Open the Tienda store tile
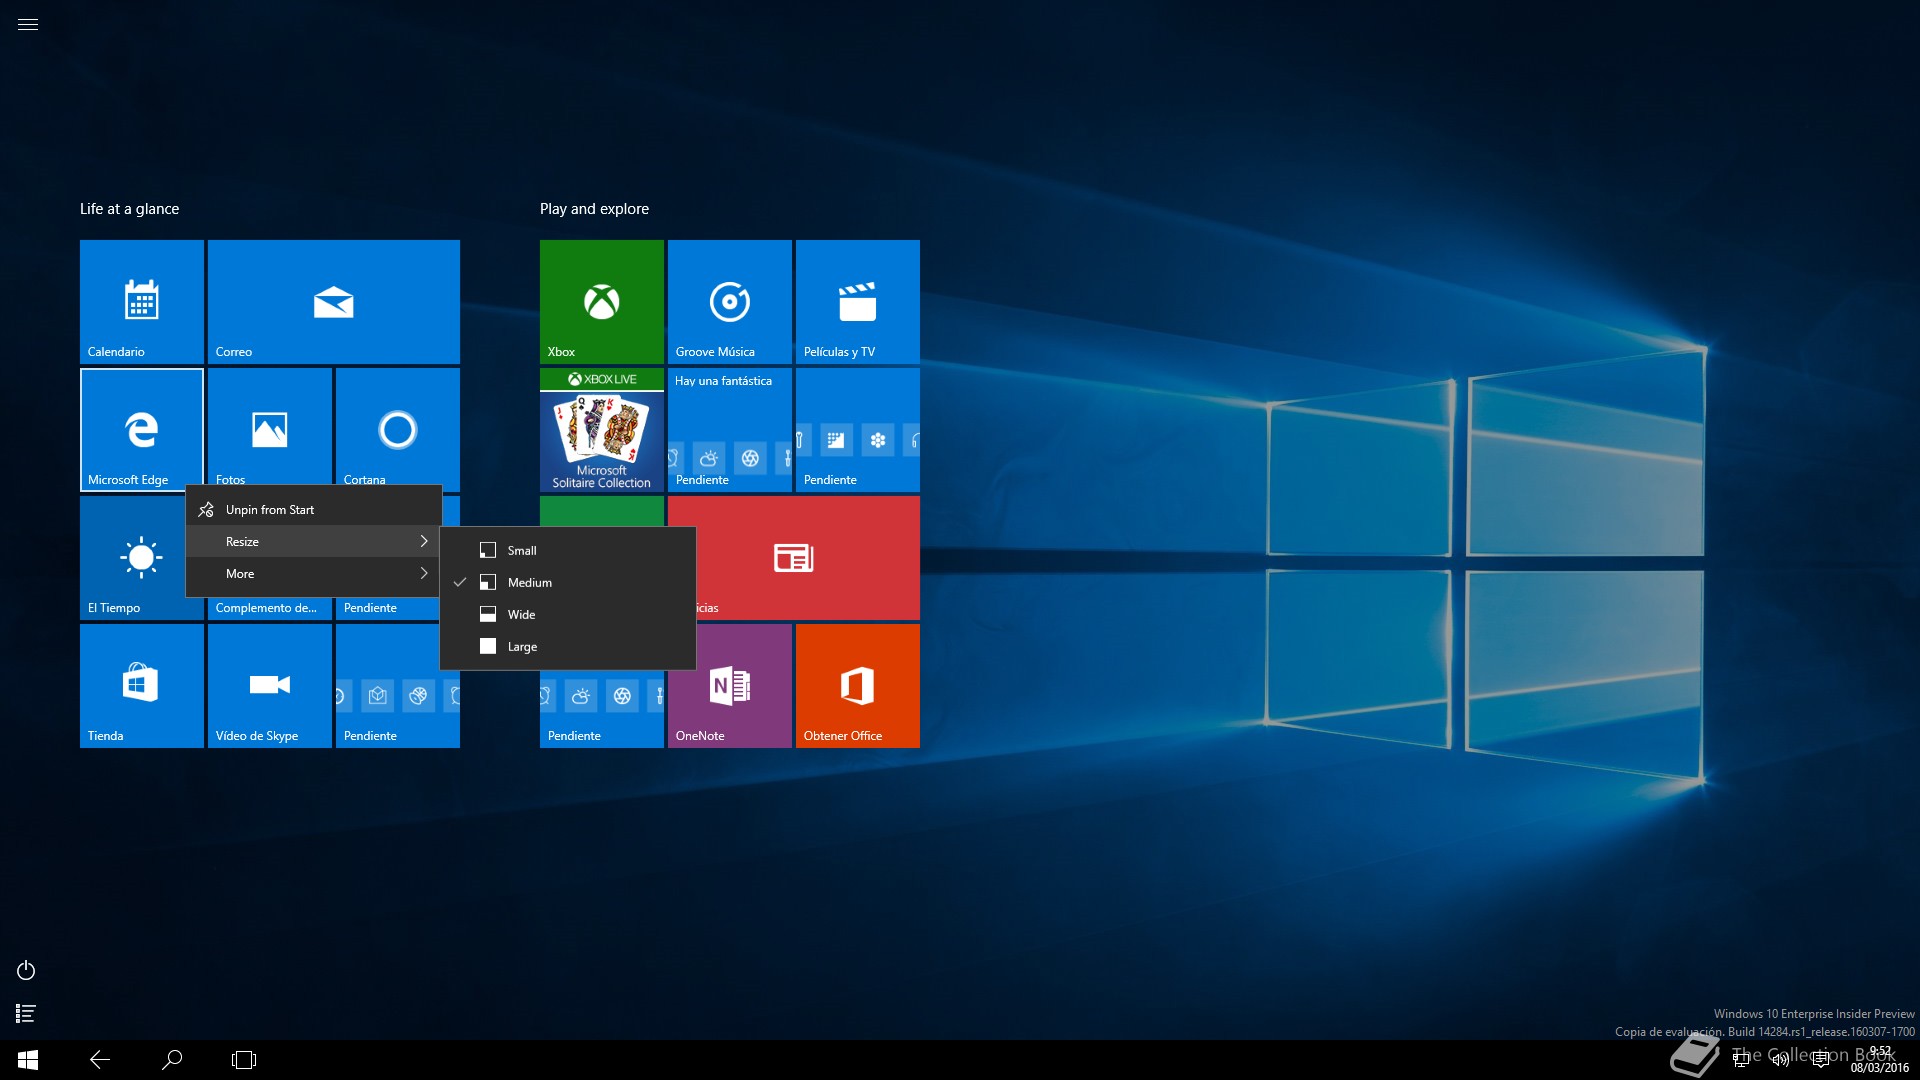Image resolution: width=1920 pixels, height=1080 pixels. tap(142, 686)
